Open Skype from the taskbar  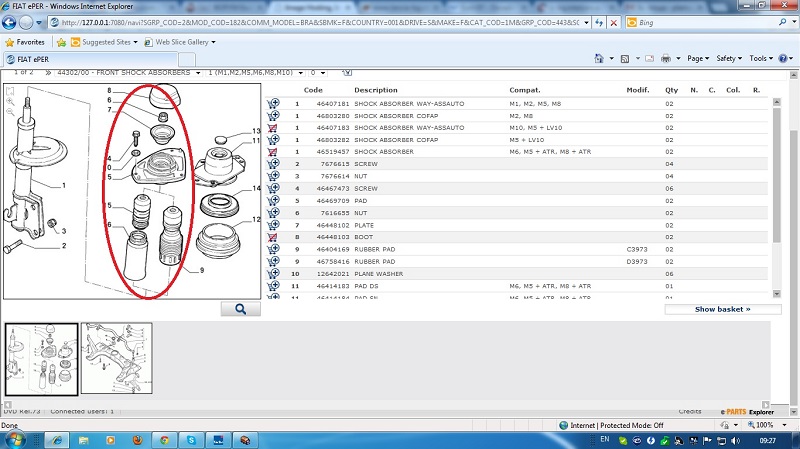click(x=191, y=439)
